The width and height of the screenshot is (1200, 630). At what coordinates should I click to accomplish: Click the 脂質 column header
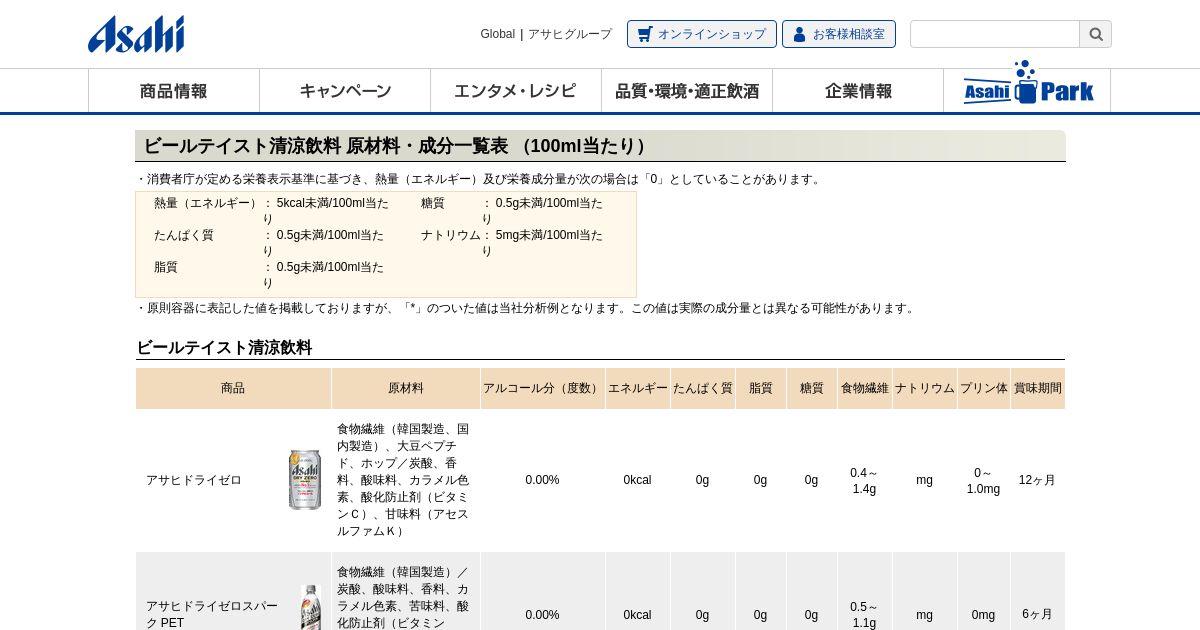761,388
